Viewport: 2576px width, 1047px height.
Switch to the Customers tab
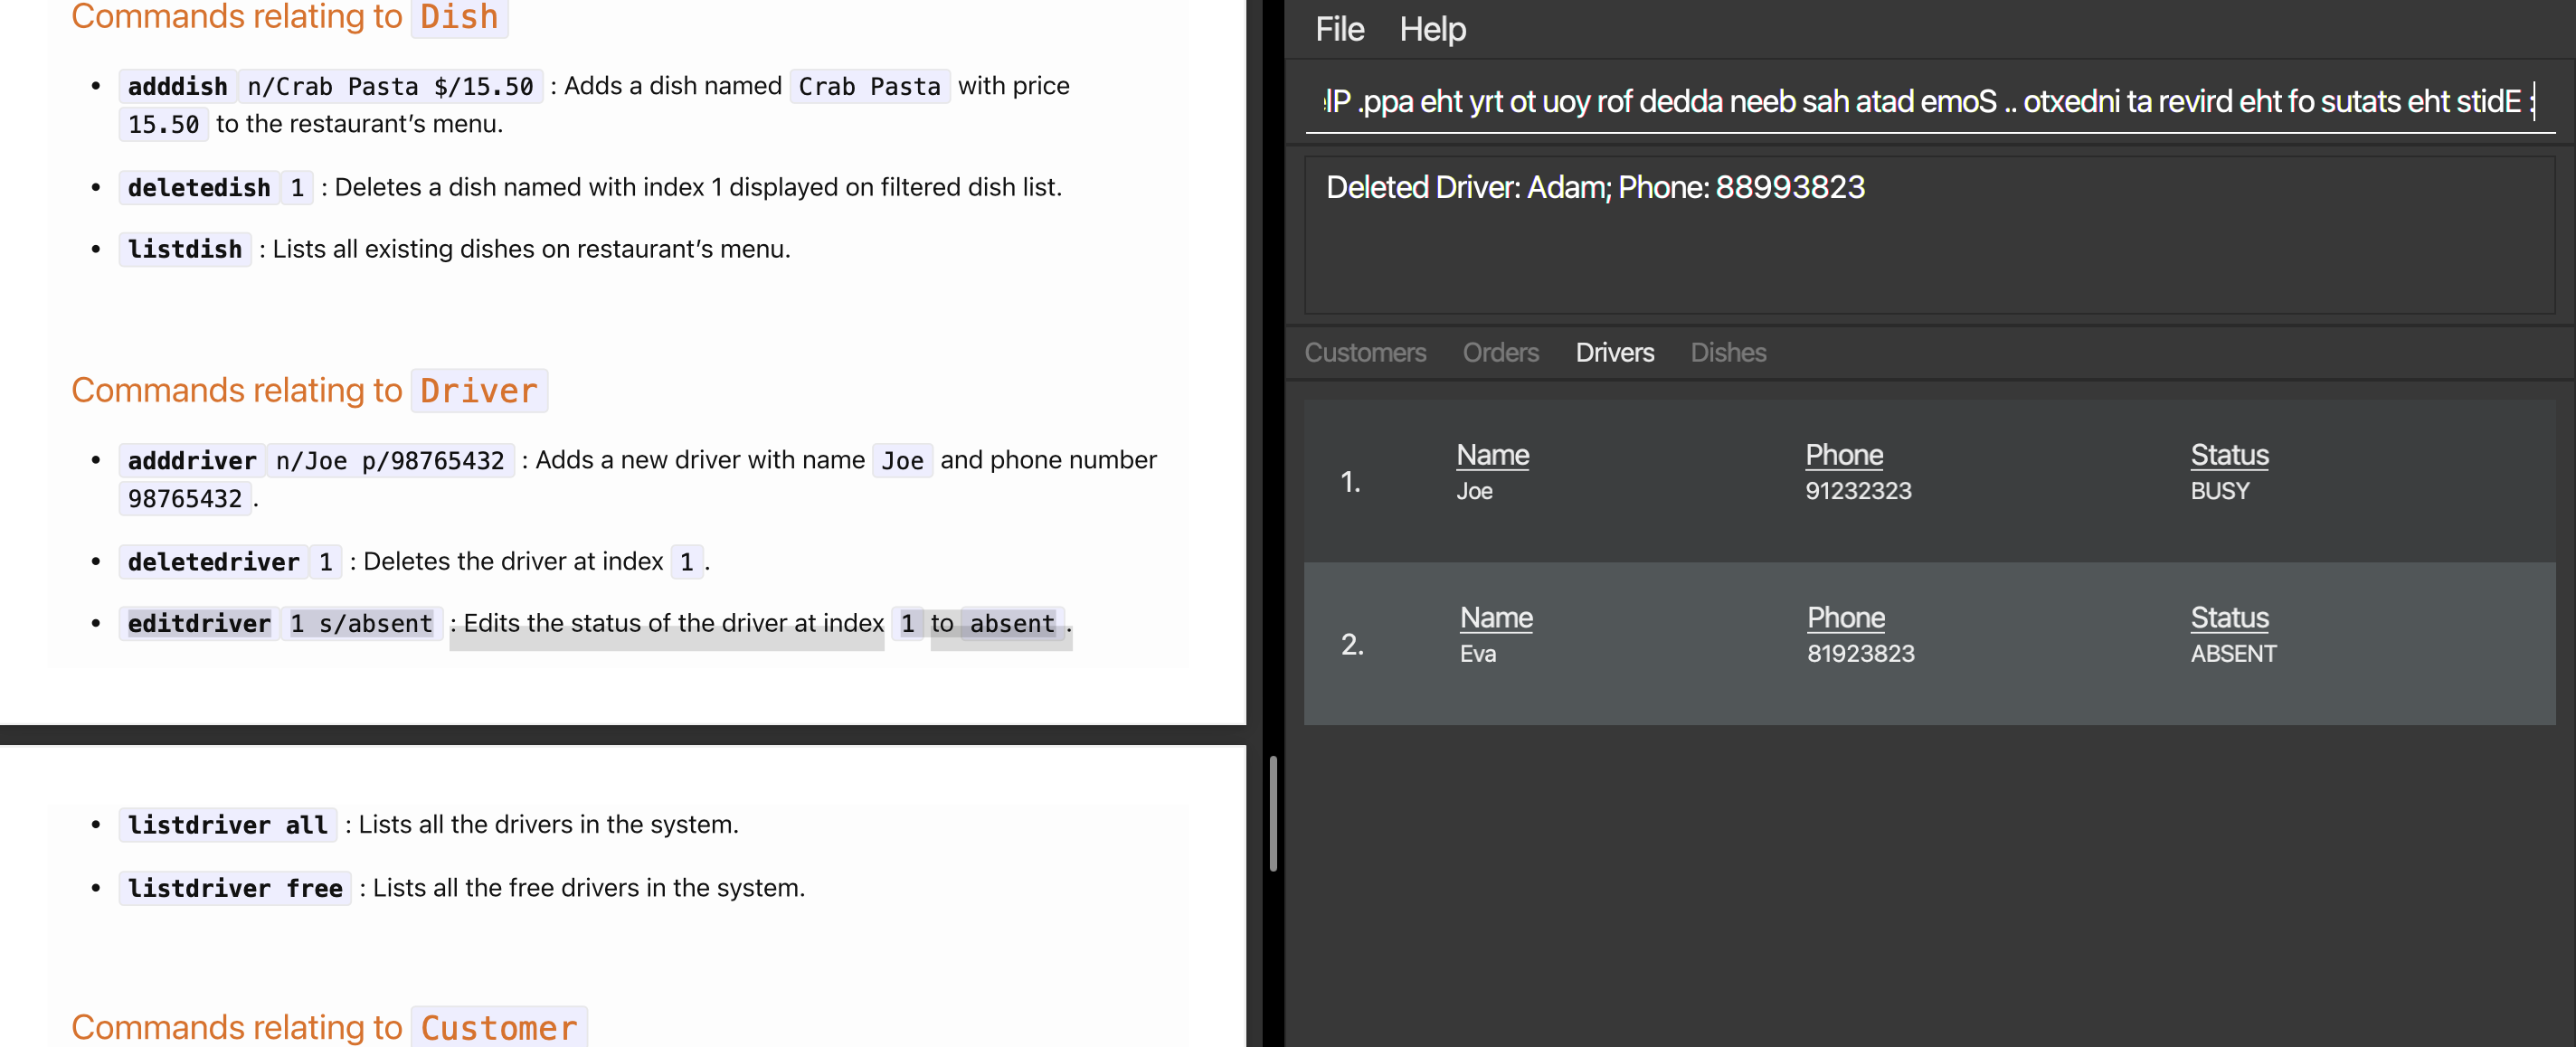pos(1364,352)
